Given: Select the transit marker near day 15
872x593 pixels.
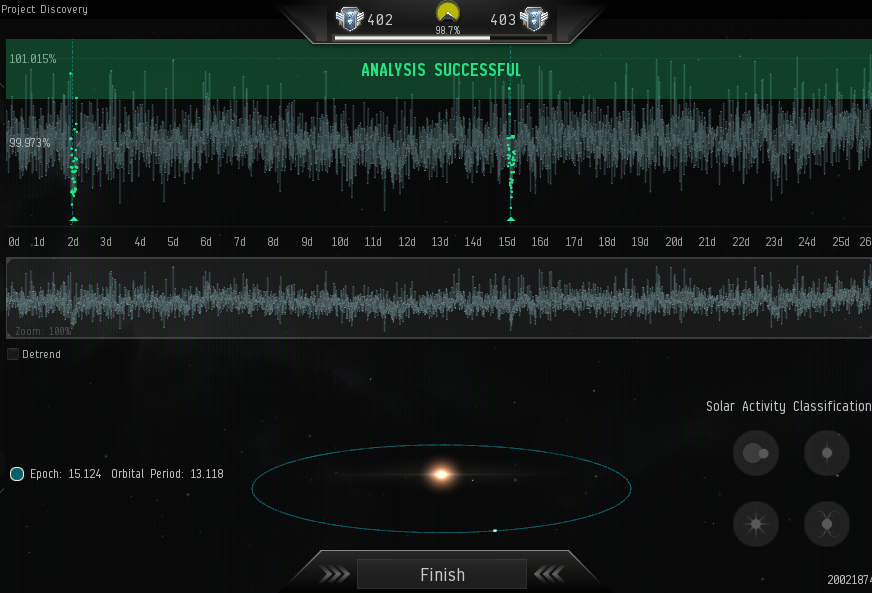Looking at the screenshot, I should [x=511, y=218].
